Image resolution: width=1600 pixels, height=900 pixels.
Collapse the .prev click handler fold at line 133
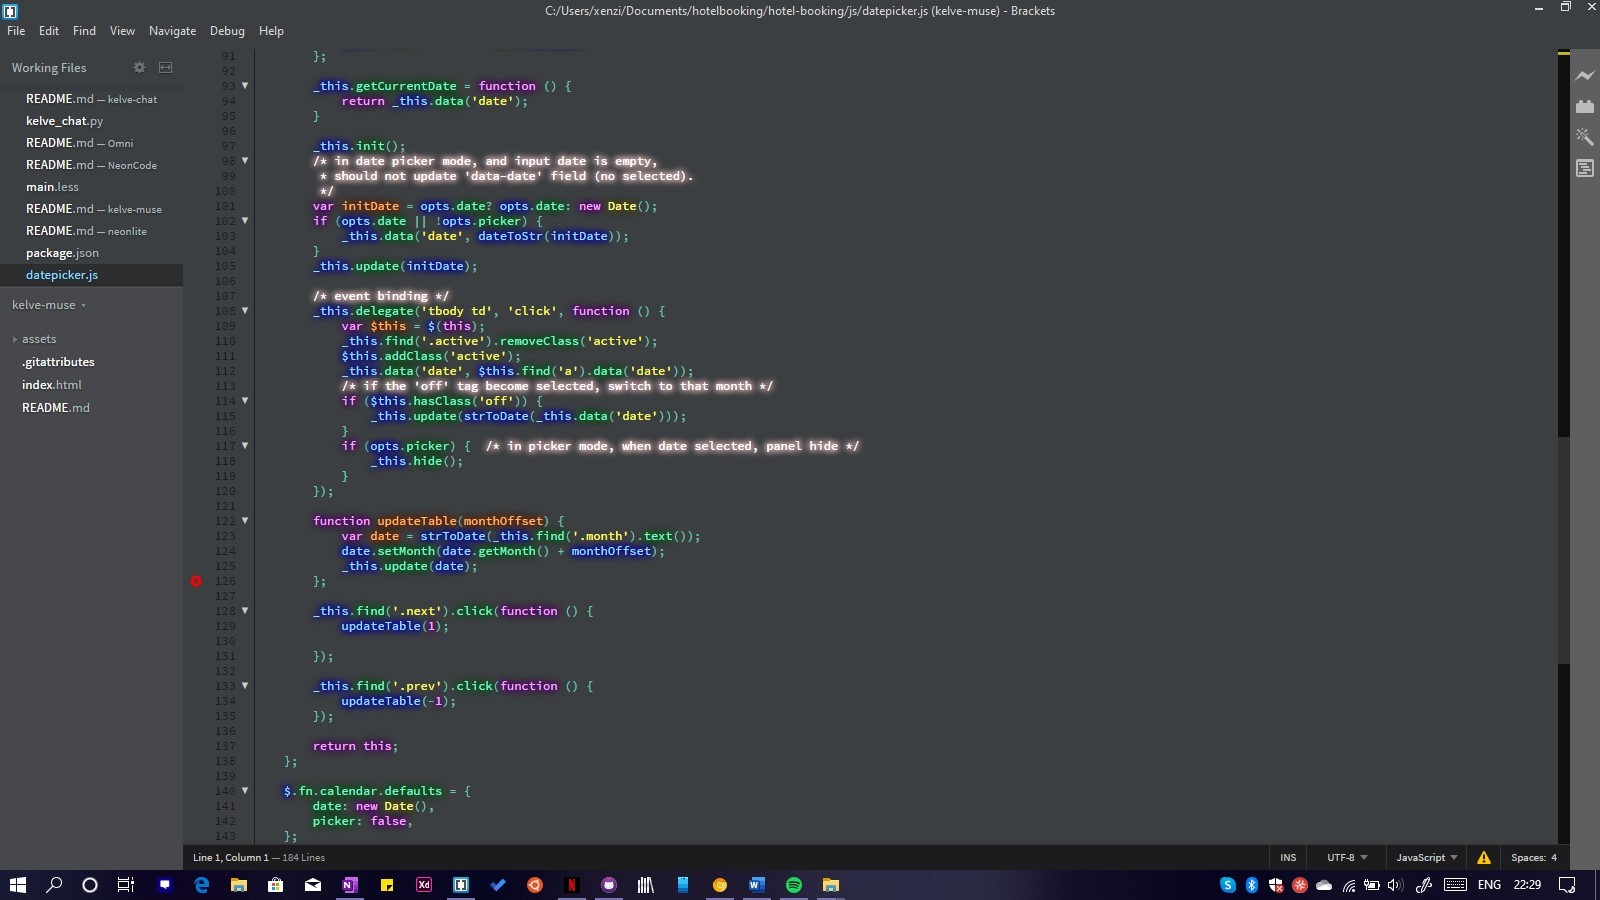coord(245,686)
